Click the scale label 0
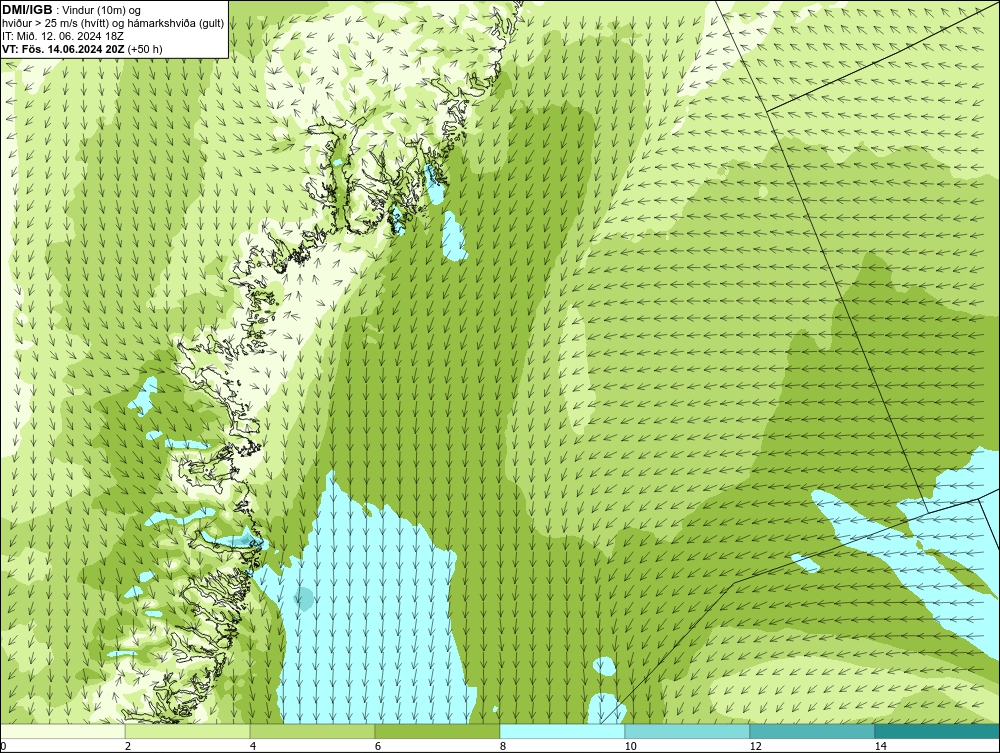 [3, 746]
